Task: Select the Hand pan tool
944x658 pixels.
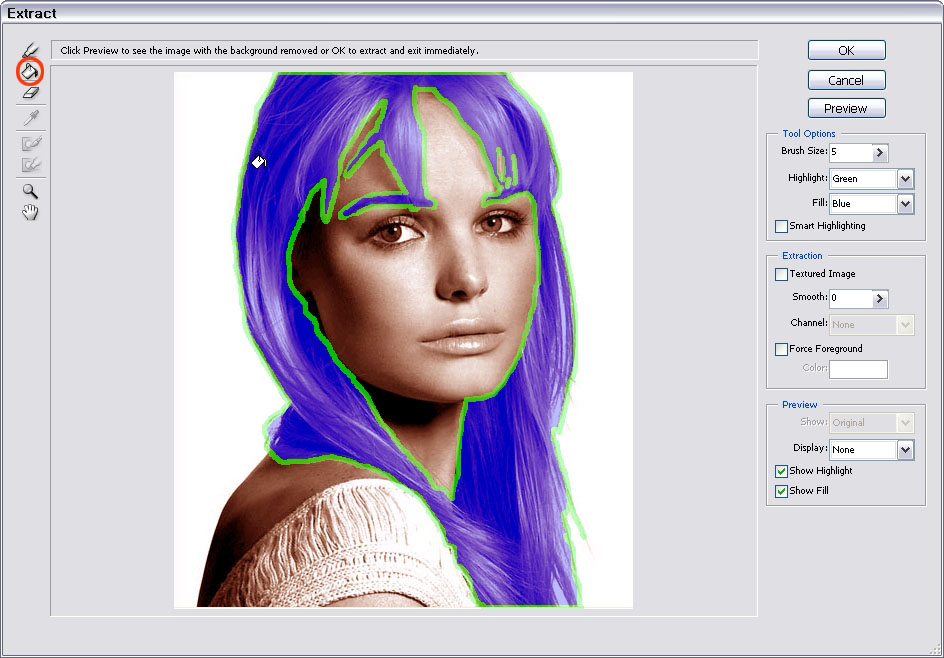Action: [30, 213]
